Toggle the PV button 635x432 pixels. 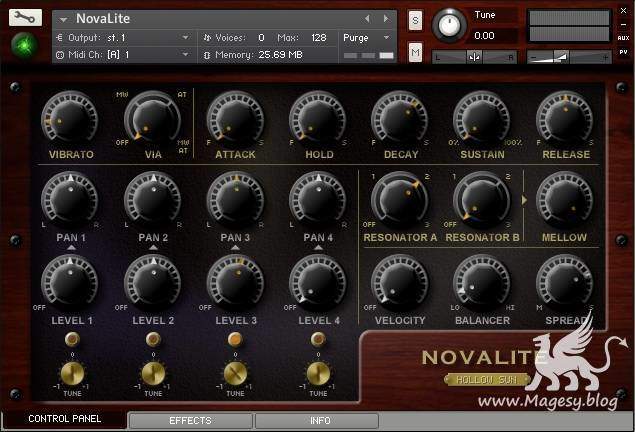pyautogui.click(x=623, y=52)
